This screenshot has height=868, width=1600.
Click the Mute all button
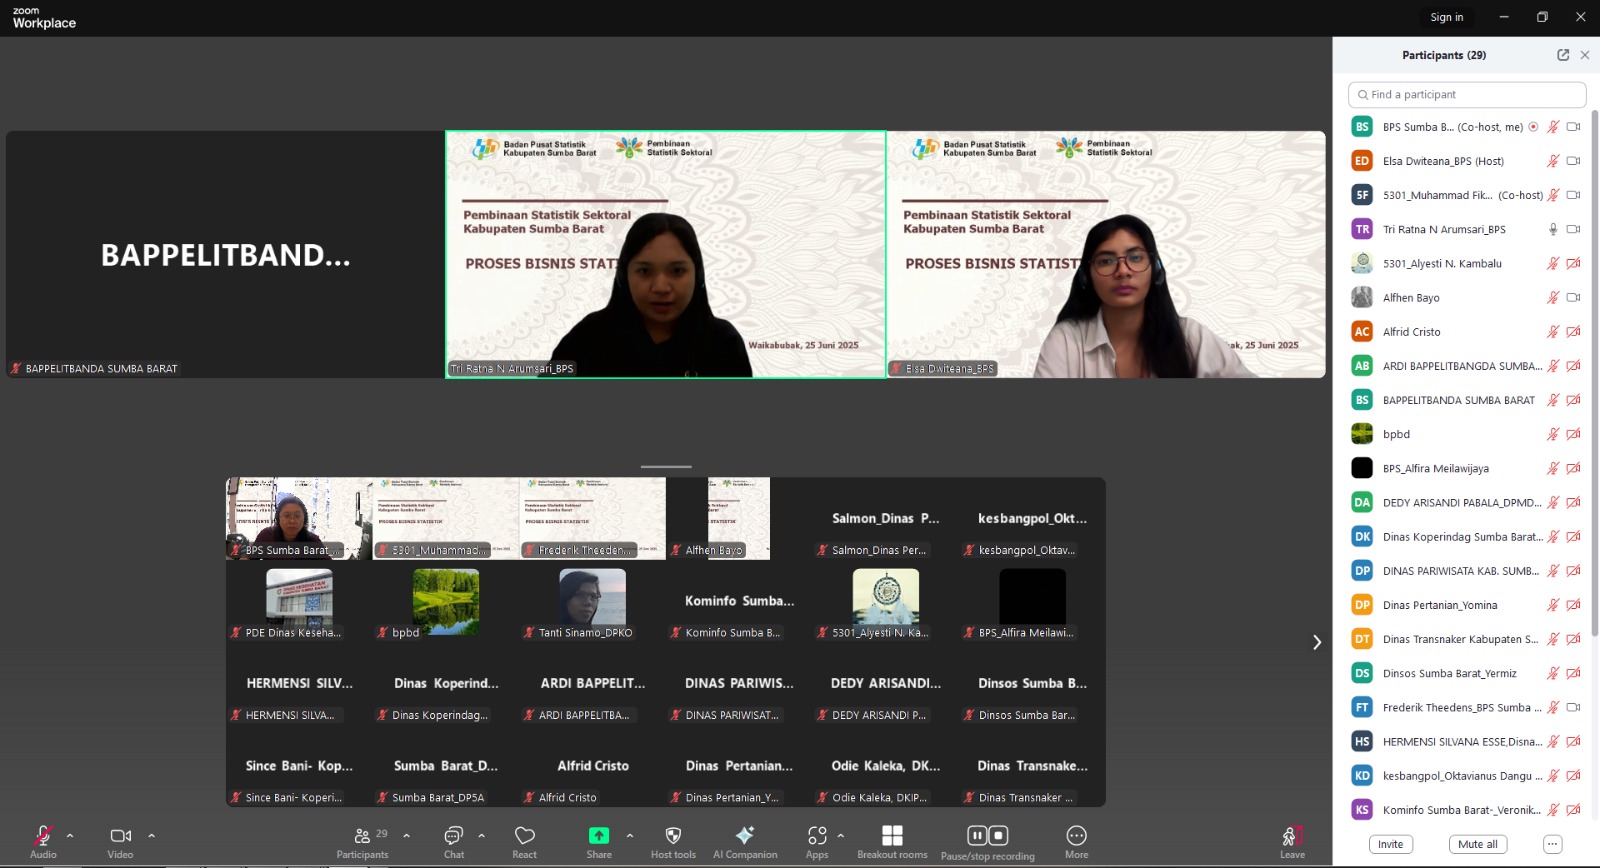point(1477,844)
